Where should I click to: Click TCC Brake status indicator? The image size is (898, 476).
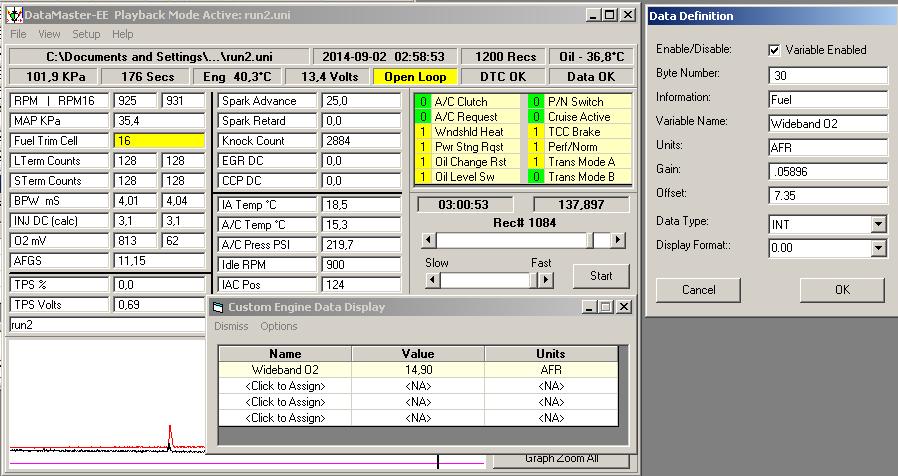coord(535,132)
